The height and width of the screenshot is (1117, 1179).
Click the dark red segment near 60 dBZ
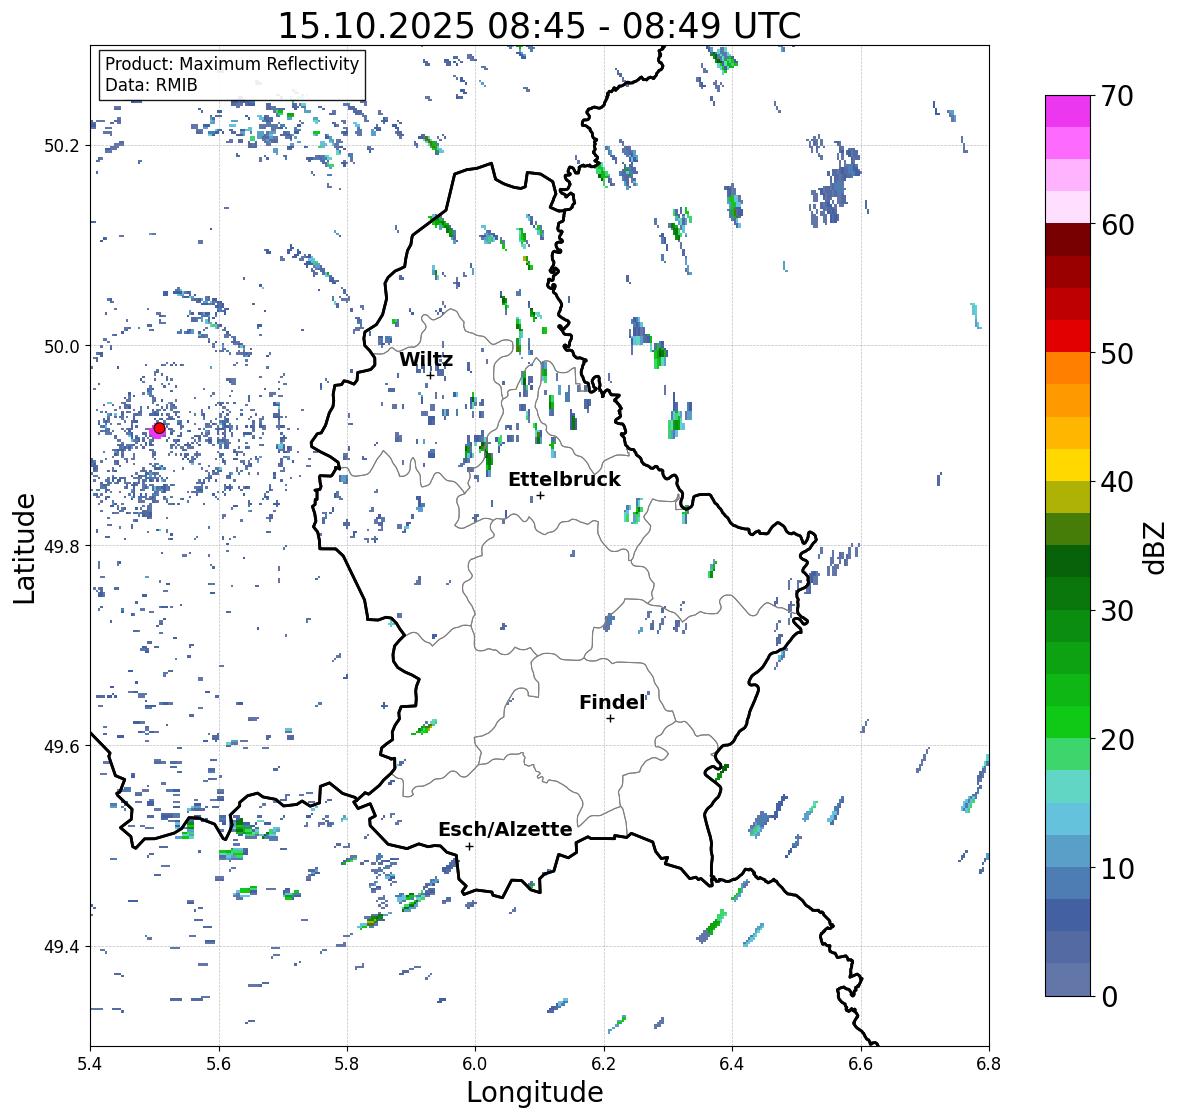tap(1068, 240)
